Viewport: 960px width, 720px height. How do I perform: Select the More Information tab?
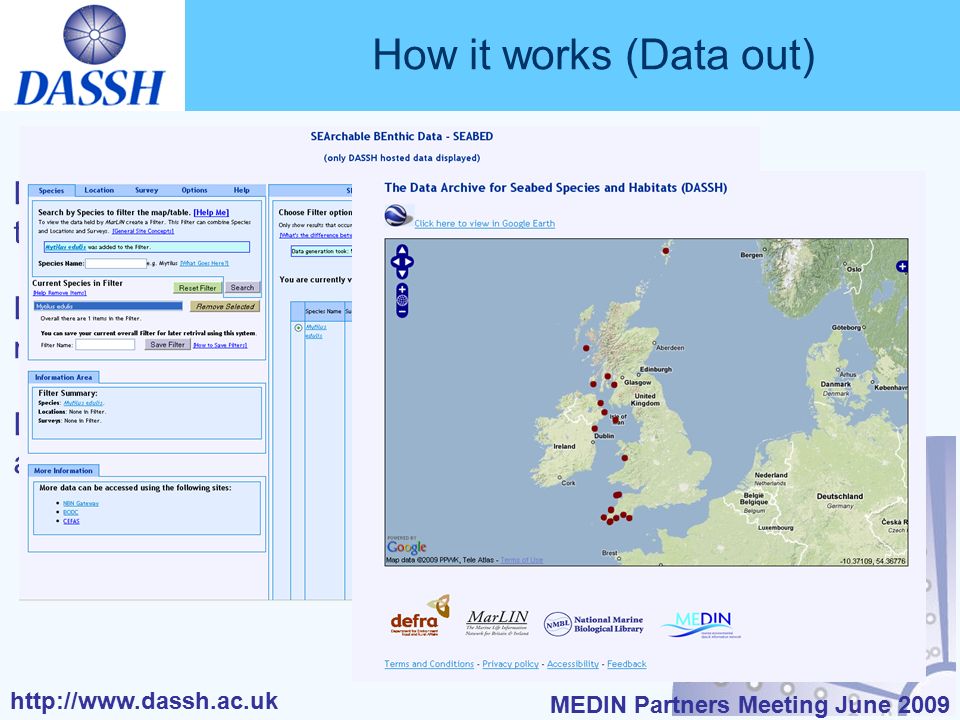pos(64,471)
